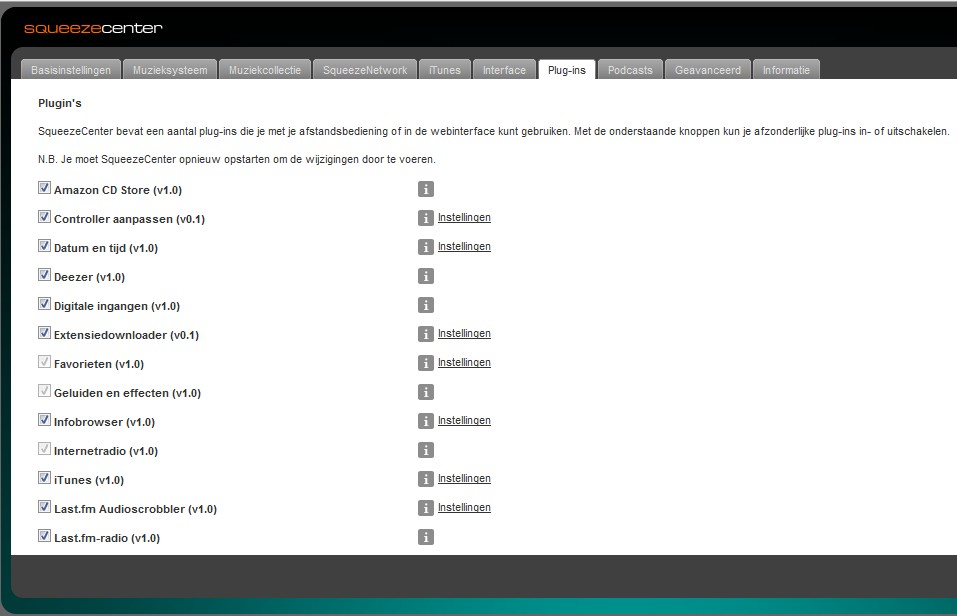This screenshot has height=616, width=957.
Task: Click the Amazon CD Store (v1.0) label
Action: pyautogui.click(x=118, y=190)
